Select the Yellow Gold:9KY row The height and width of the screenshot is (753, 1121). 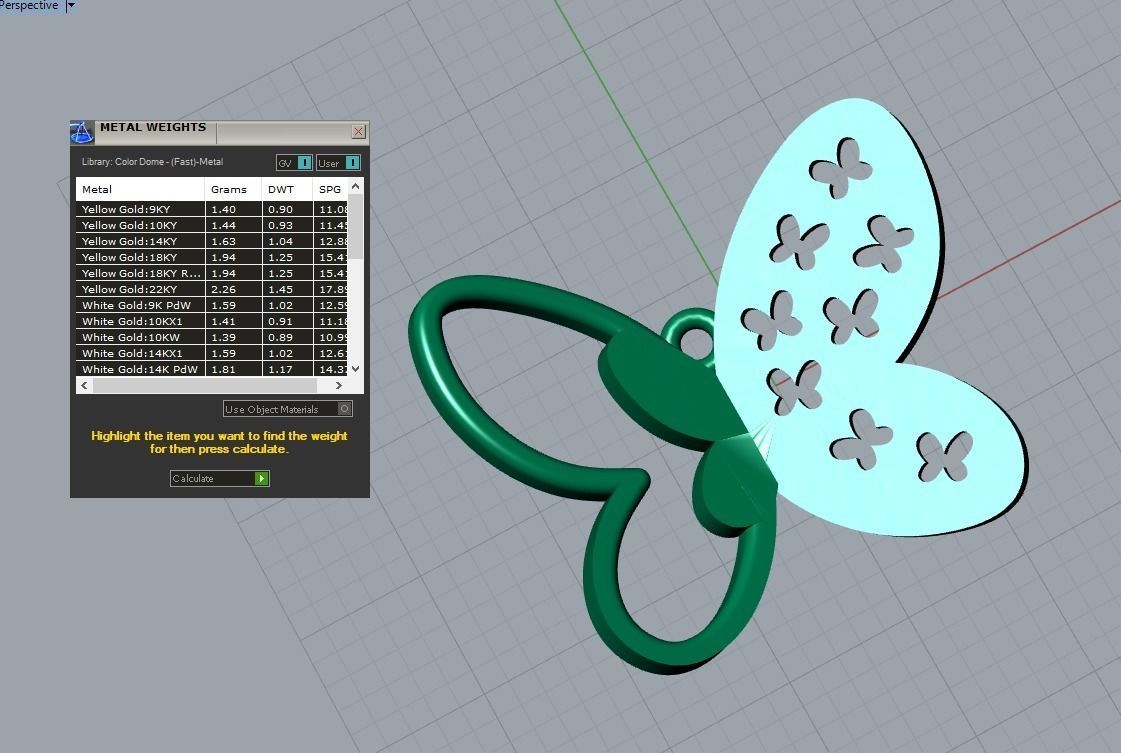[212, 210]
